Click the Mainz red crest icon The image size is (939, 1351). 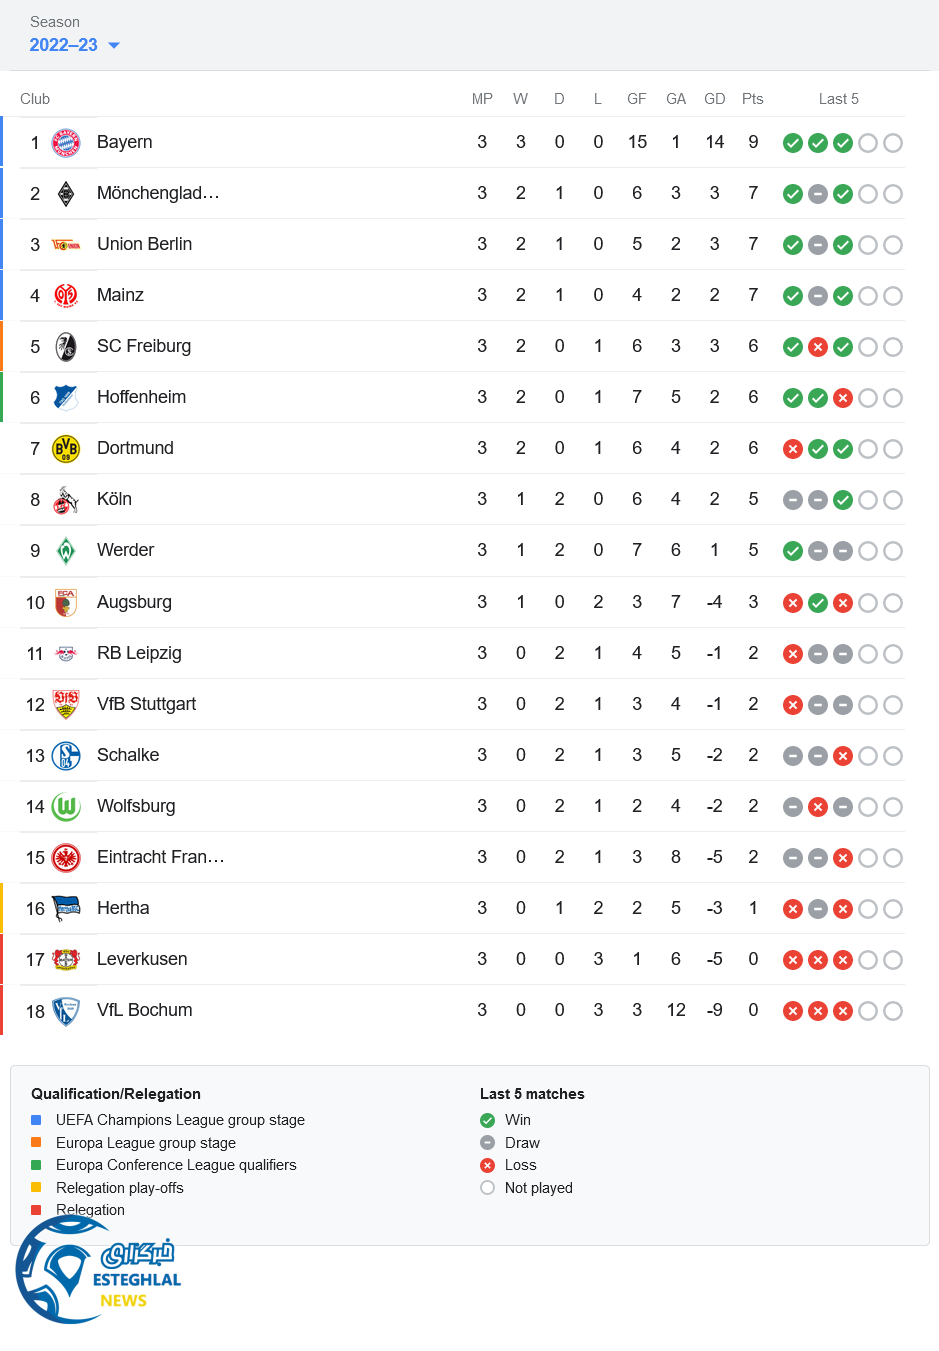66,295
